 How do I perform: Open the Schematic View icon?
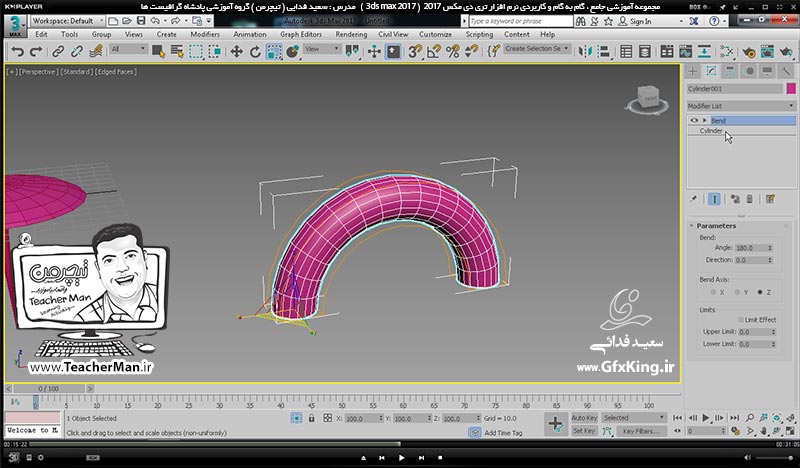pyautogui.click(x=705, y=52)
